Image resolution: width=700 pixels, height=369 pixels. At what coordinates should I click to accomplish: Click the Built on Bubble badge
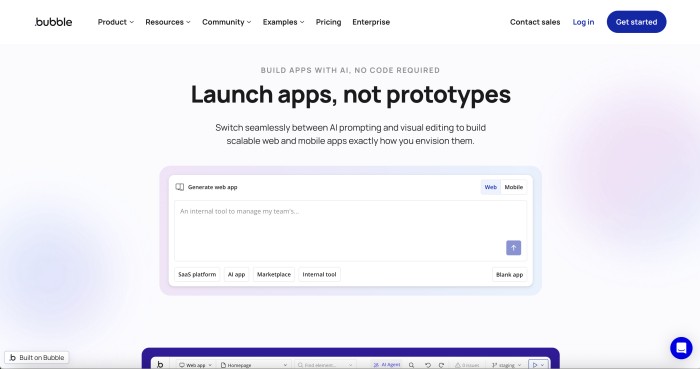(x=37, y=357)
